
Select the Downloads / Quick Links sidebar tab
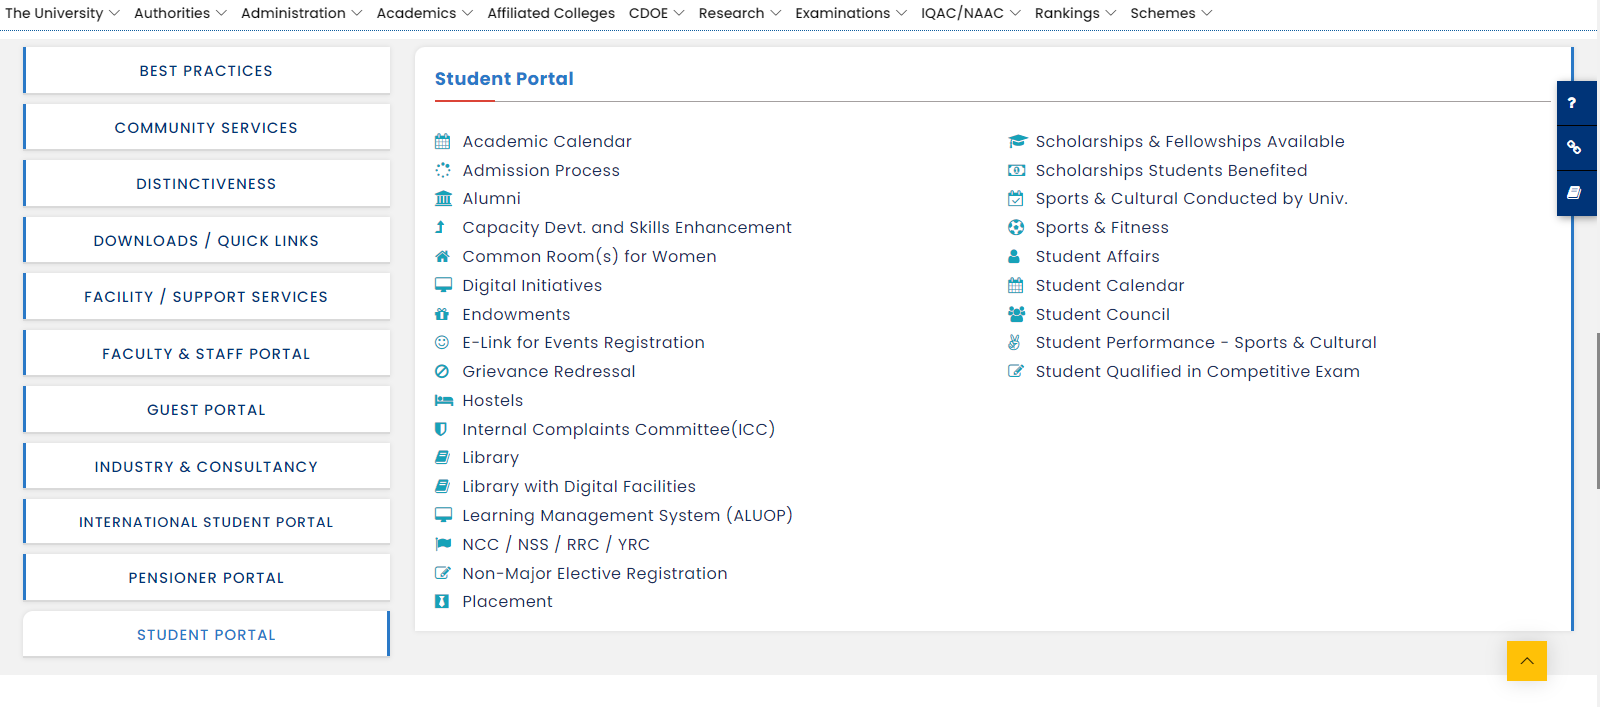(206, 241)
